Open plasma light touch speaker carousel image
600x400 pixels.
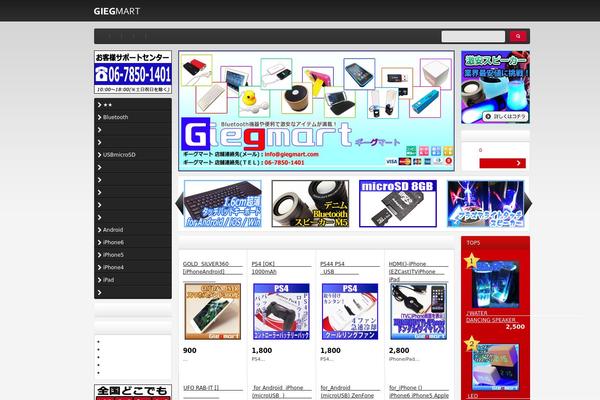[486, 204]
